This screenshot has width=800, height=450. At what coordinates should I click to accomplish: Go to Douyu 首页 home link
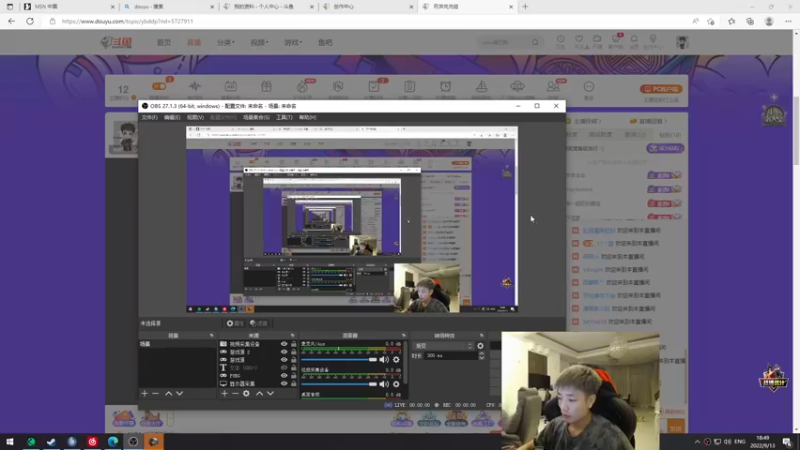[164, 42]
